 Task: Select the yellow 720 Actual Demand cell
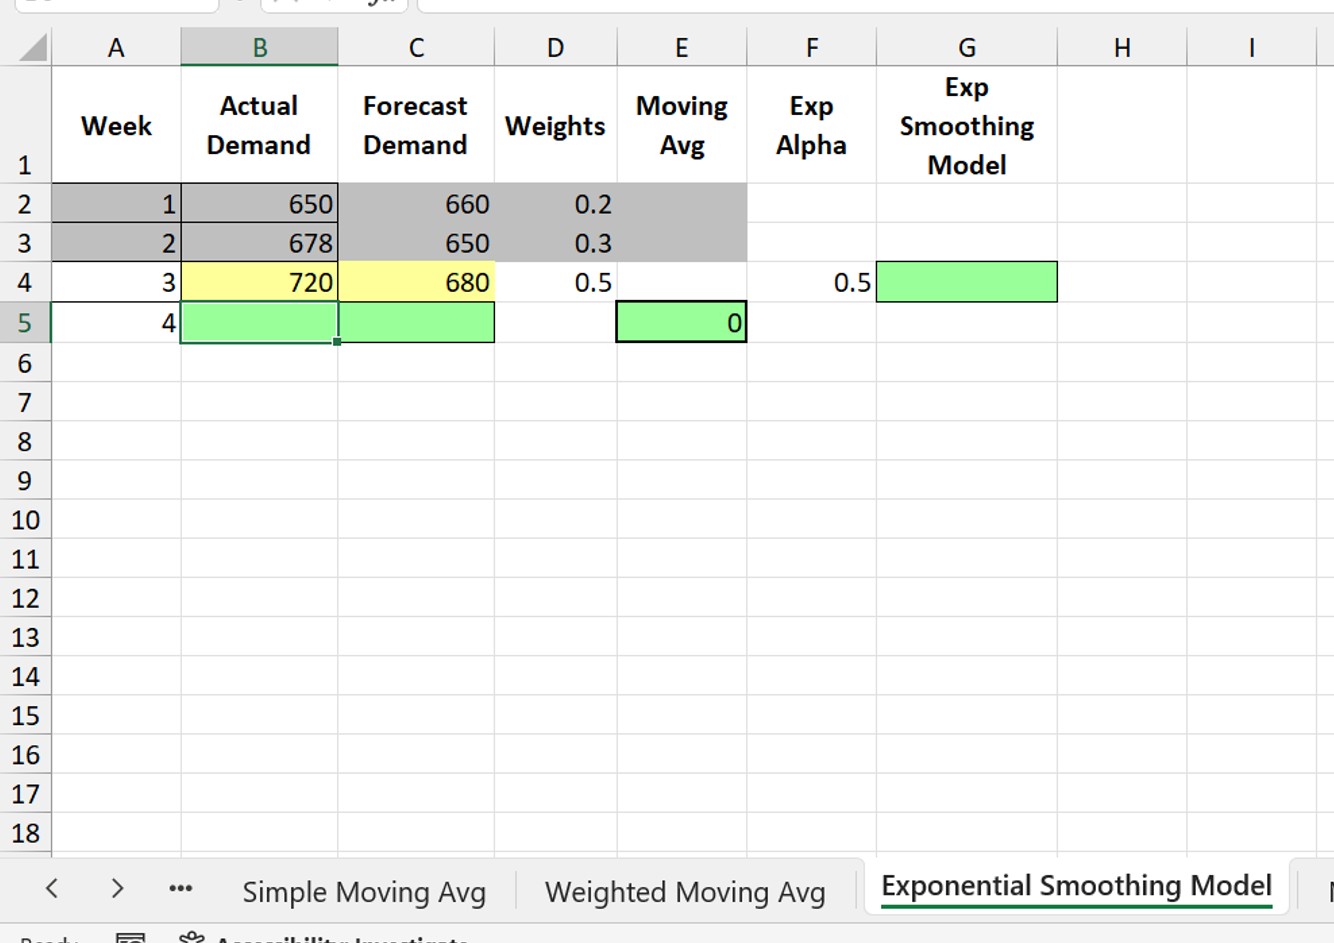258,282
